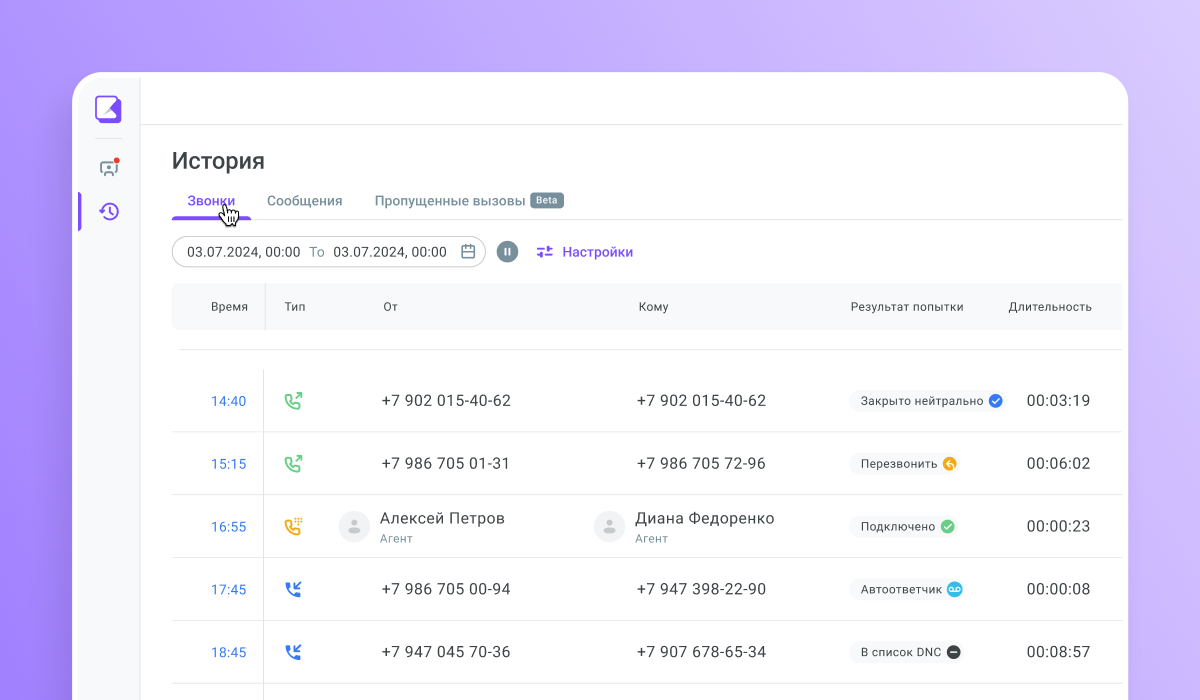The height and width of the screenshot is (700, 1200).
Task: Click duration 00:06:02
Action: pos(1058,464)
